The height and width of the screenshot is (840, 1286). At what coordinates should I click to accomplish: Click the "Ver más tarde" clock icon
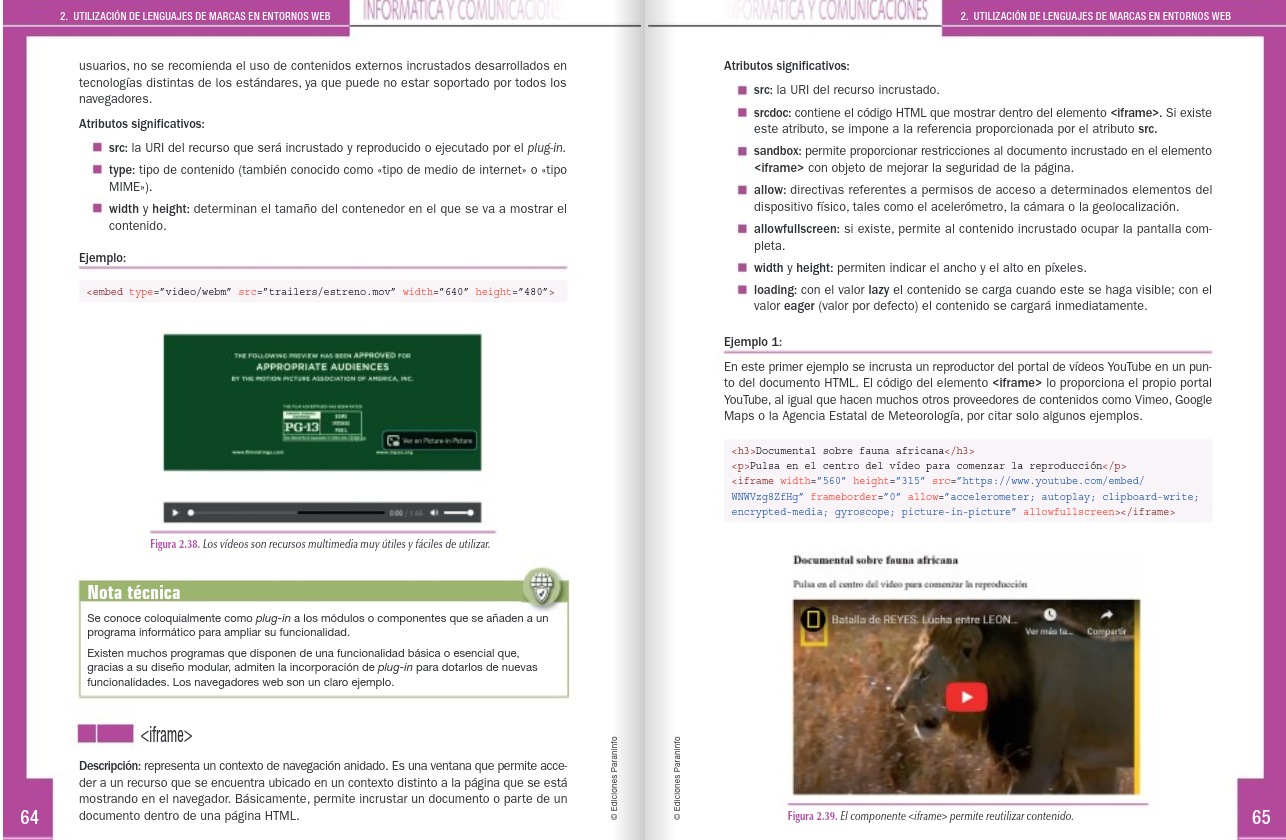point(1050,613)
